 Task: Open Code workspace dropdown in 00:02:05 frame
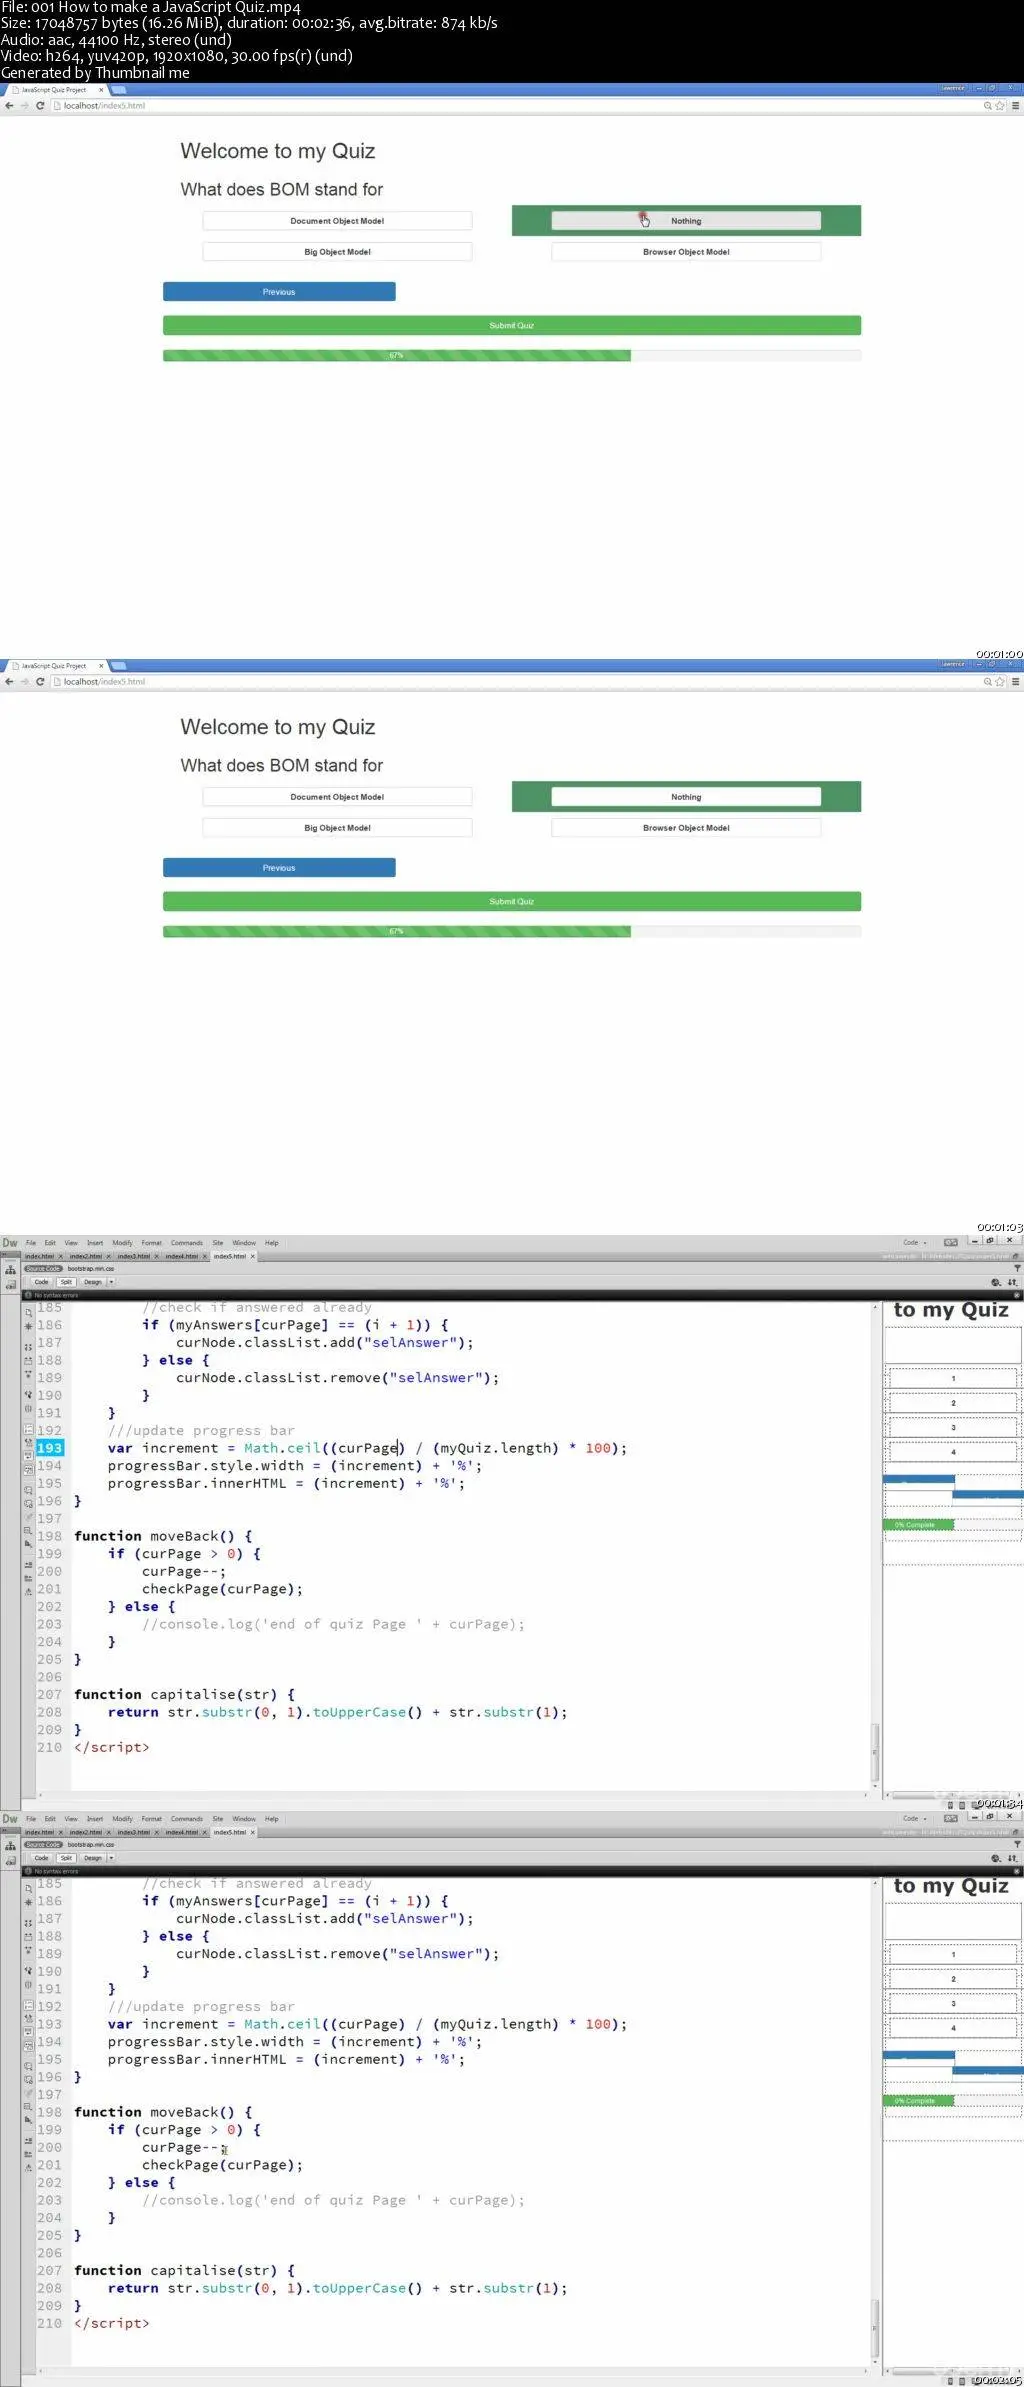click(x=915, y=1819)
